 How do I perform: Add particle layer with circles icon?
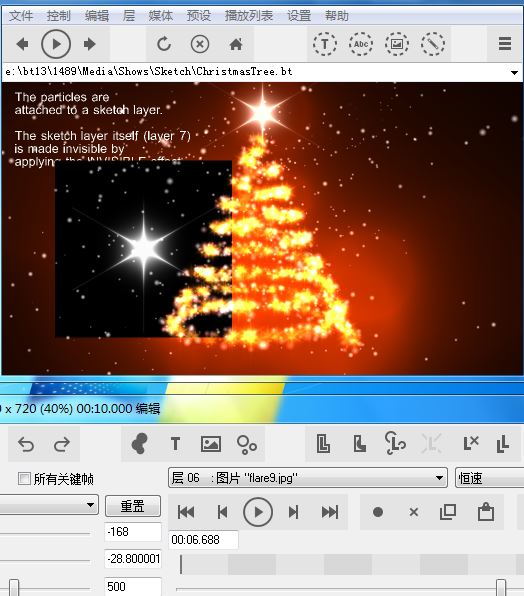(x=247, y=444)
